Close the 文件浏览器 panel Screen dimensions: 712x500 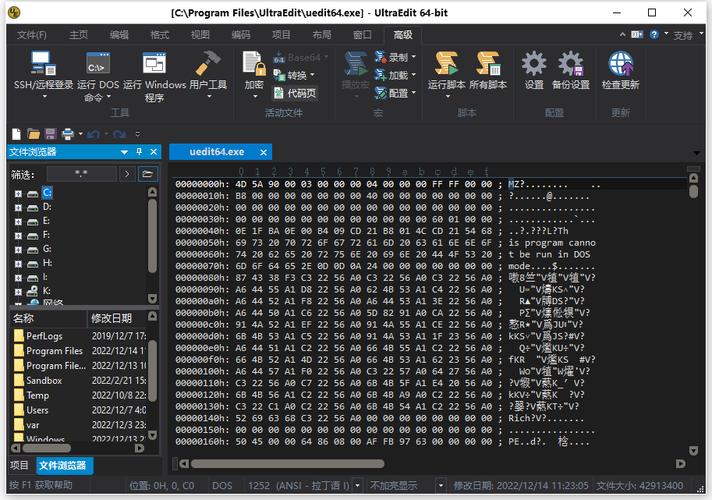click(x=153, y=152)
